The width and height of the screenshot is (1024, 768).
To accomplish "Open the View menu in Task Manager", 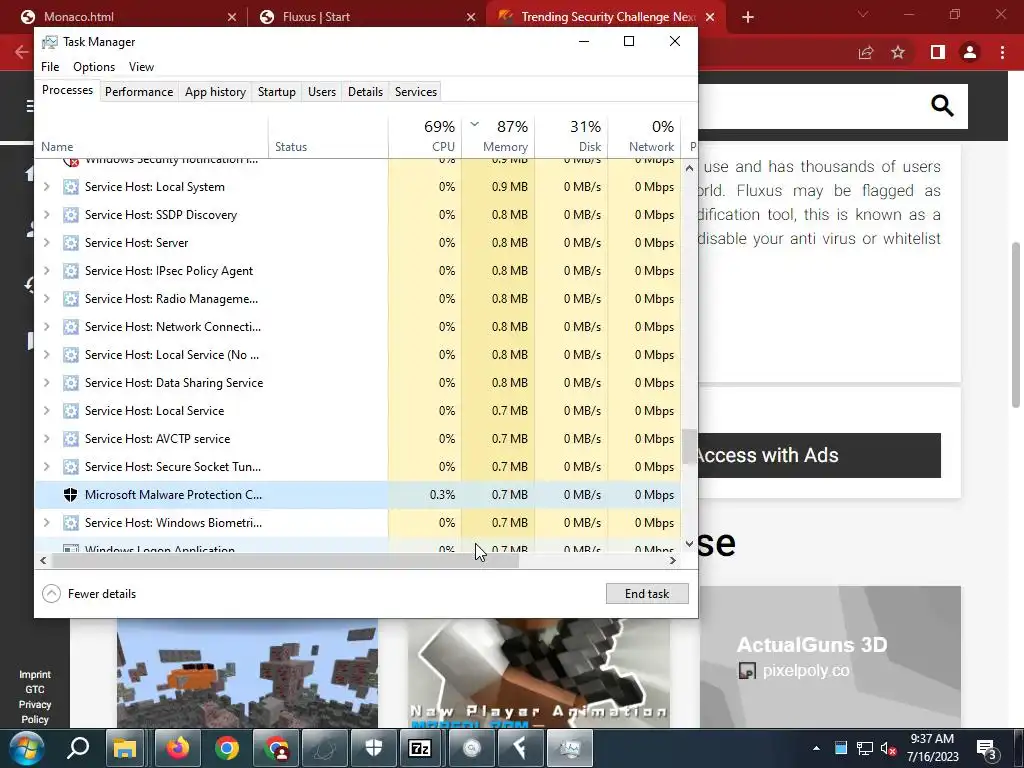I will (141, 67).
